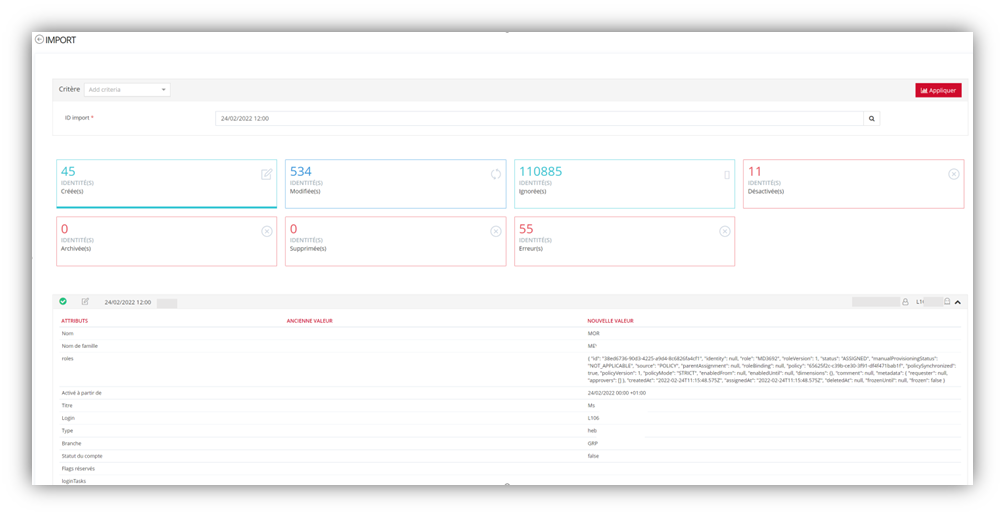Select the 110885 Ignorée(s) identities card
The width and height of the screenshot is (1005, 517).
tap(624, 184)
